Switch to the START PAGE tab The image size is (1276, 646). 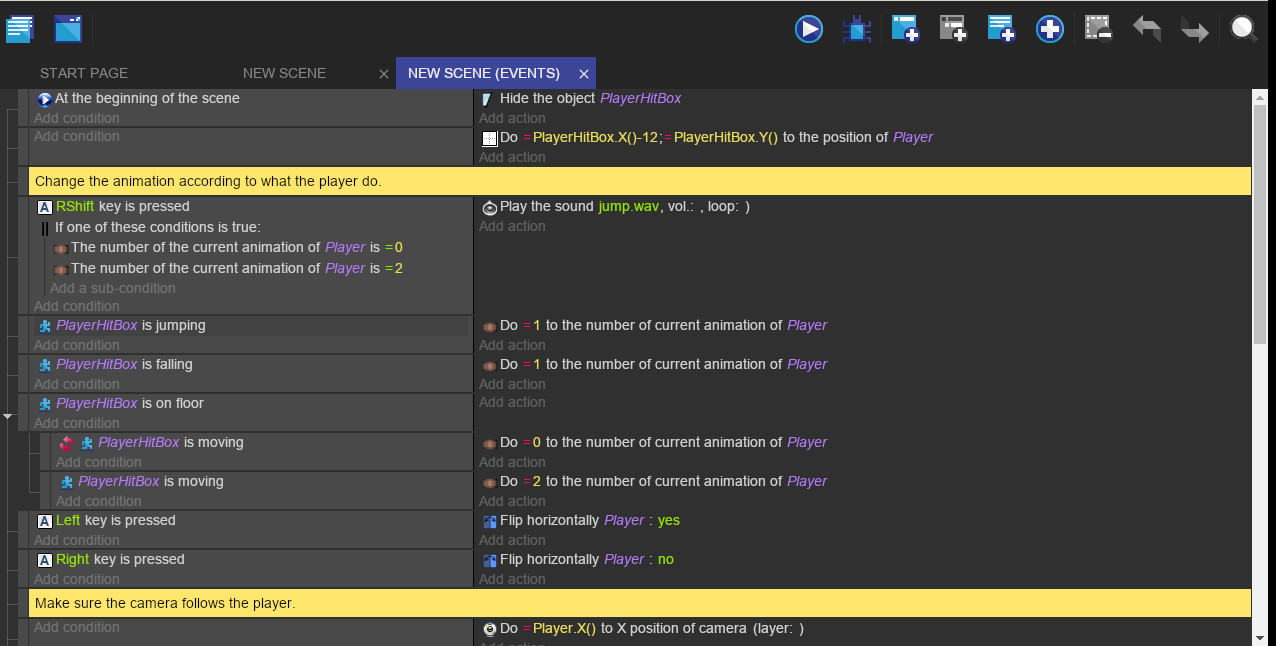[84, 73]
